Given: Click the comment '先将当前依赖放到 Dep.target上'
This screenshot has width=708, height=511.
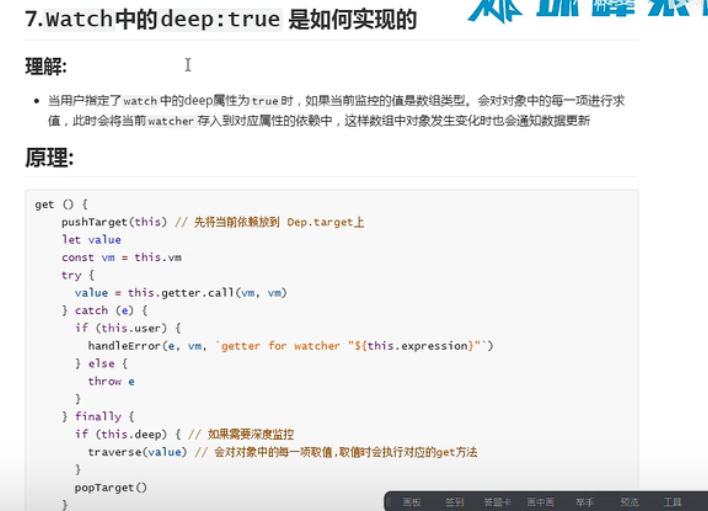Looking at the screenshot, I should click(279, 222).
